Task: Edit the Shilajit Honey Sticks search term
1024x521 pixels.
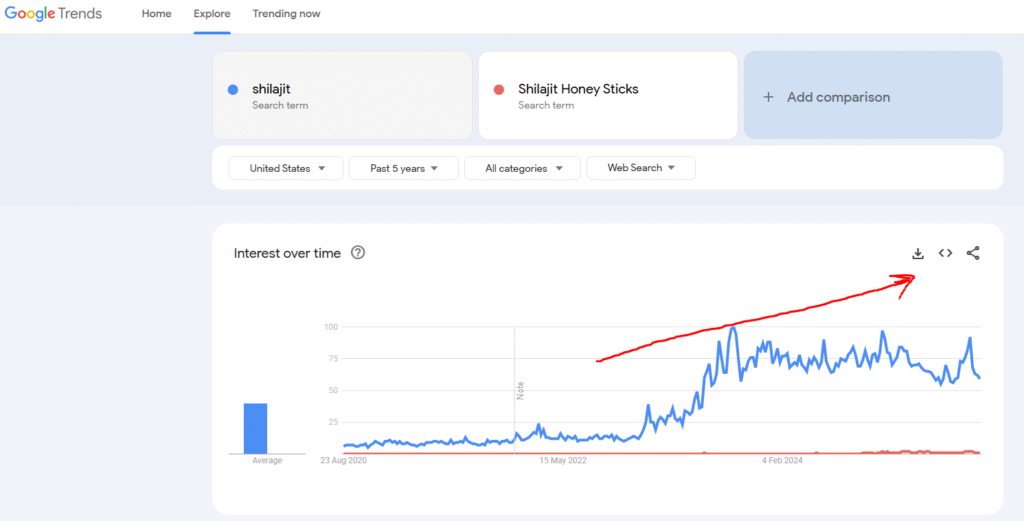Action: pos(608,95)
